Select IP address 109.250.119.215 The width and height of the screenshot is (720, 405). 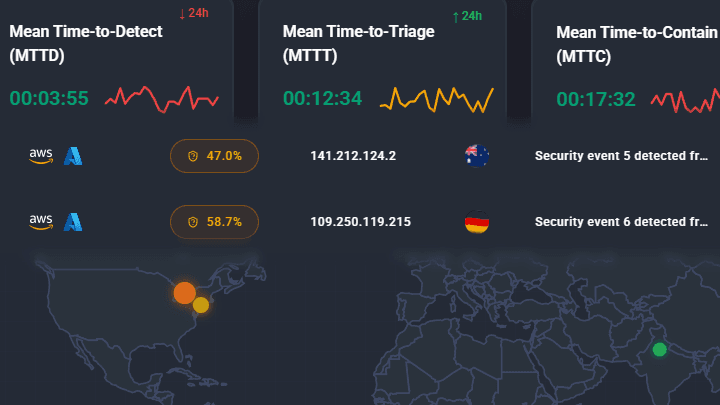tap(360, 222)
